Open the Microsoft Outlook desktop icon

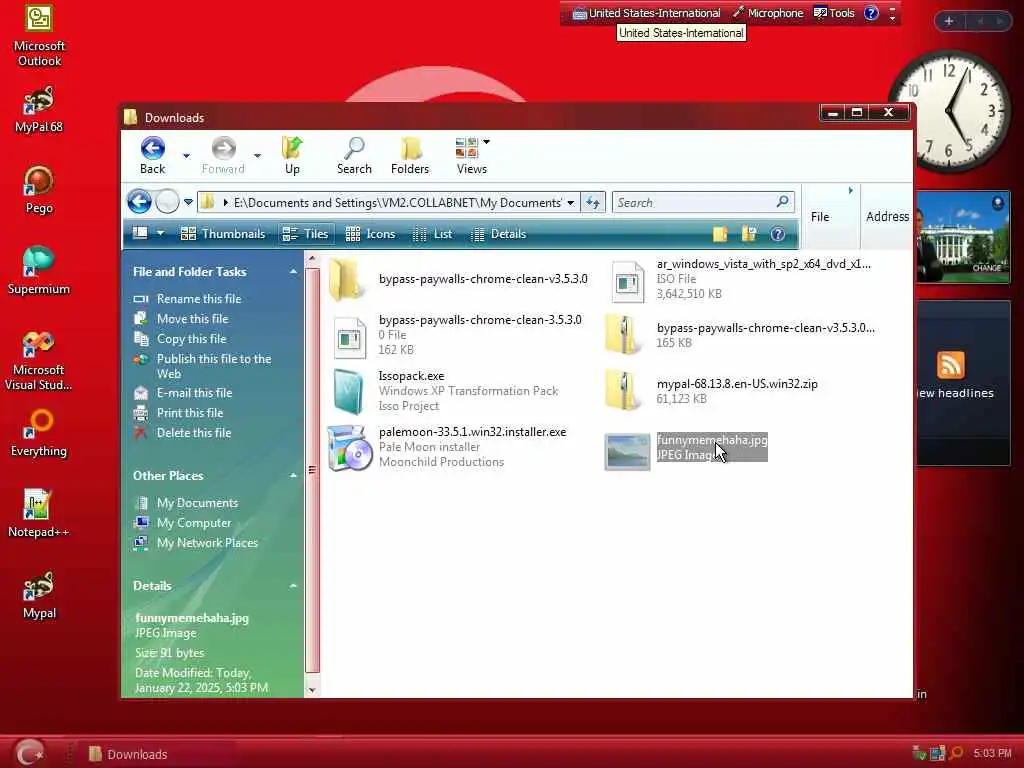pos(39,37)
